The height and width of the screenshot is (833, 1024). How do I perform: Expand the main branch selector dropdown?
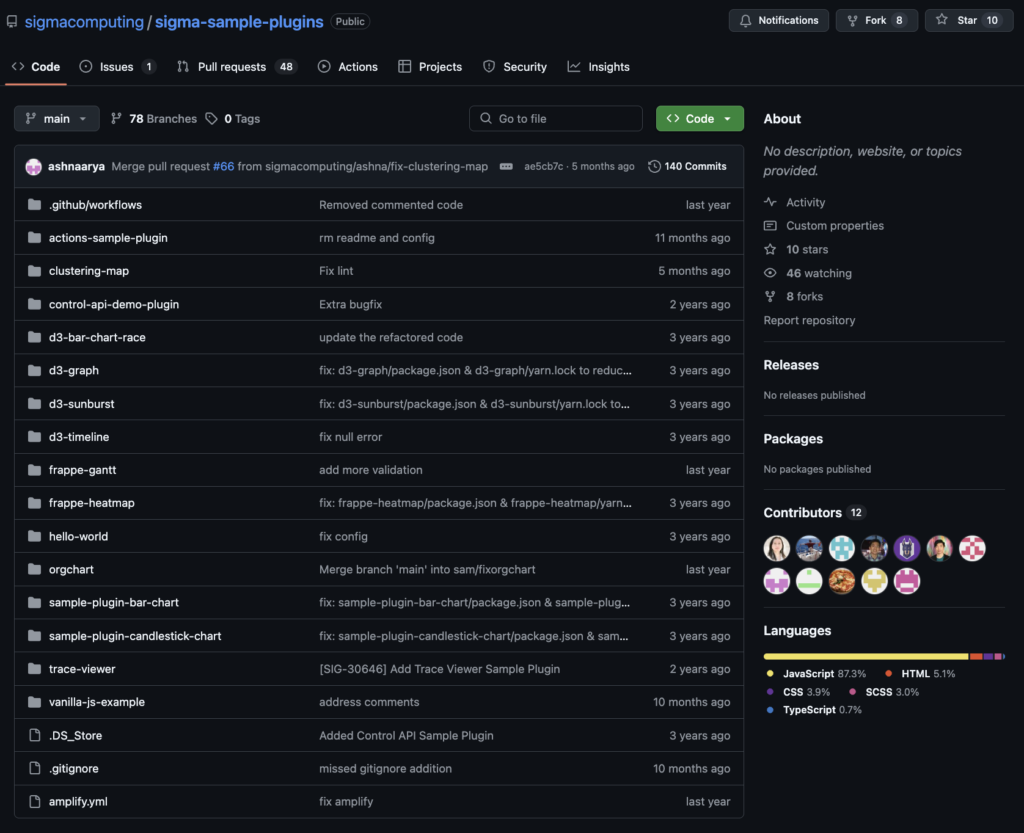[57, 118]
